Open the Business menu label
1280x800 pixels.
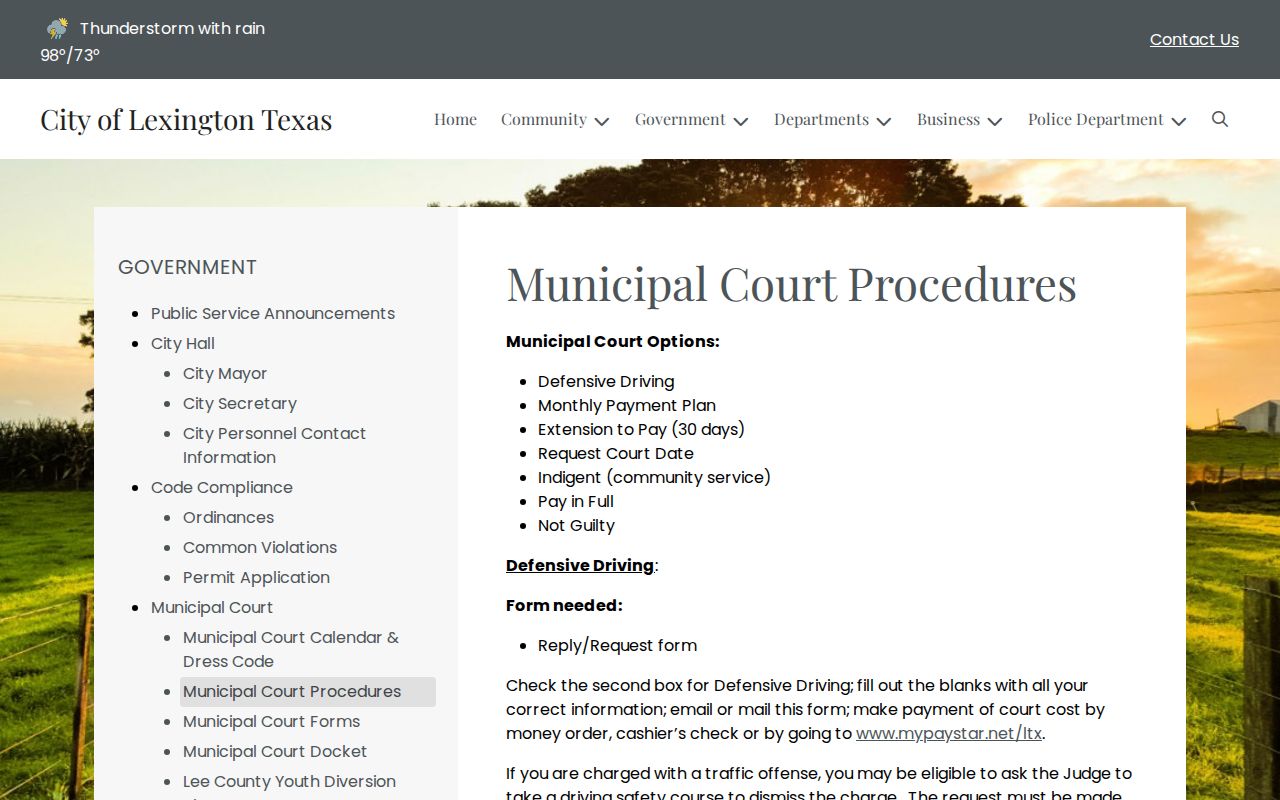pyautogui.click(x=948, y=119)
